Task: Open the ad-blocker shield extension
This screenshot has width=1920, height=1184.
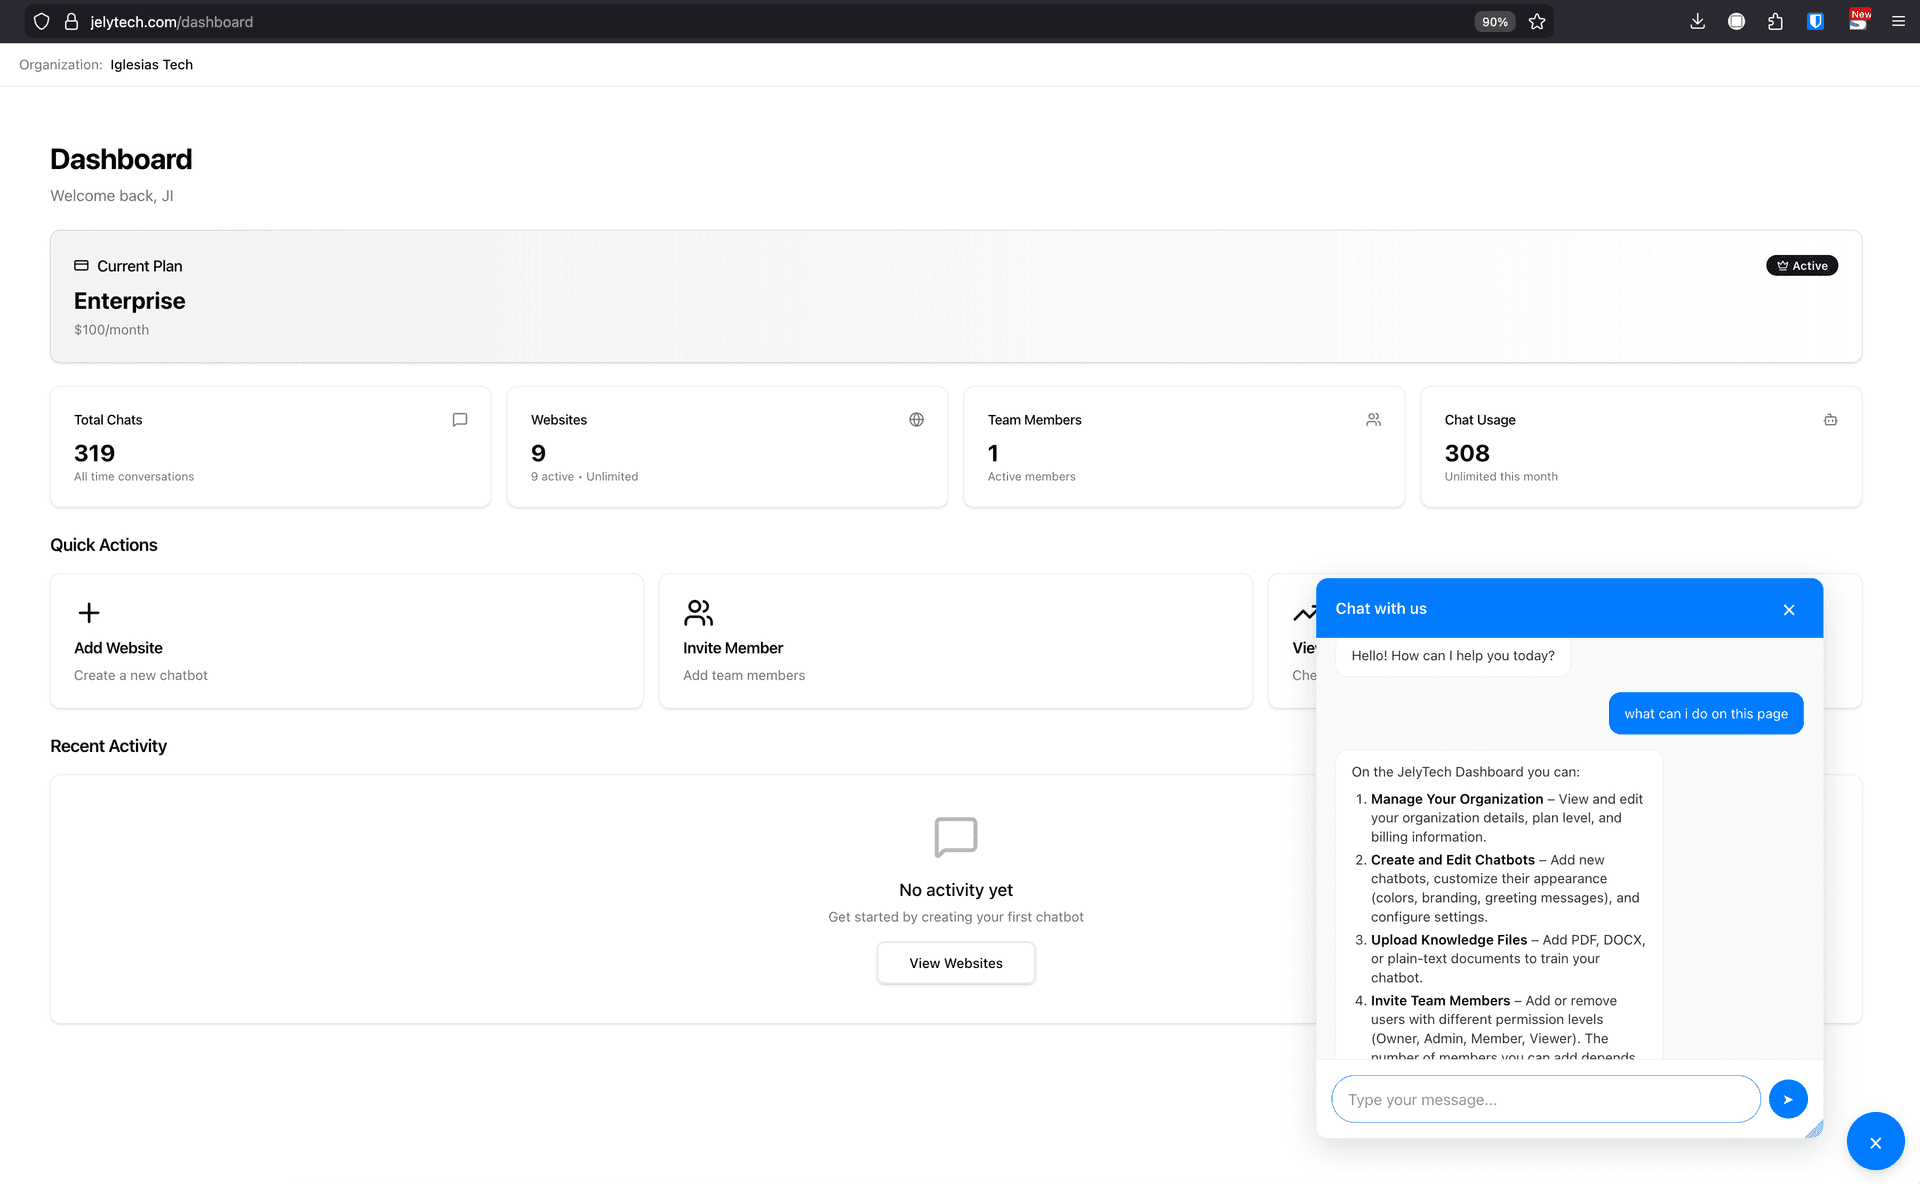Action: [x=1815, y=21]
